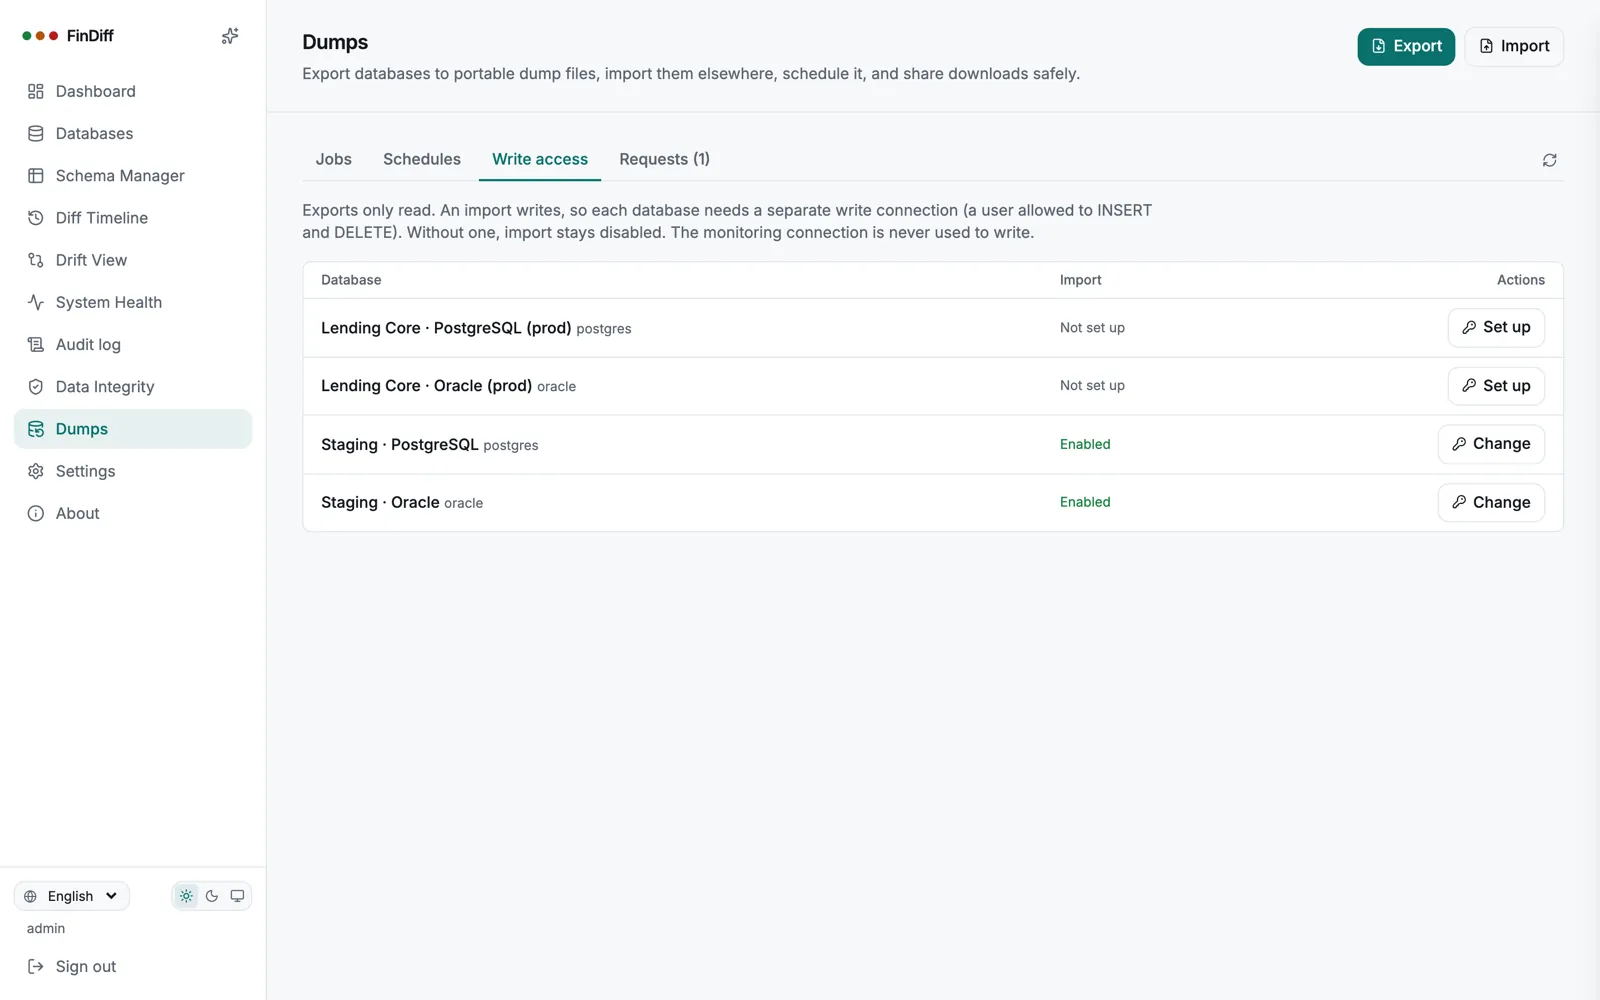Go to Databases page
This screenshot has height=1000, width=1600.
pyautogui.click(x=133, y=133)
